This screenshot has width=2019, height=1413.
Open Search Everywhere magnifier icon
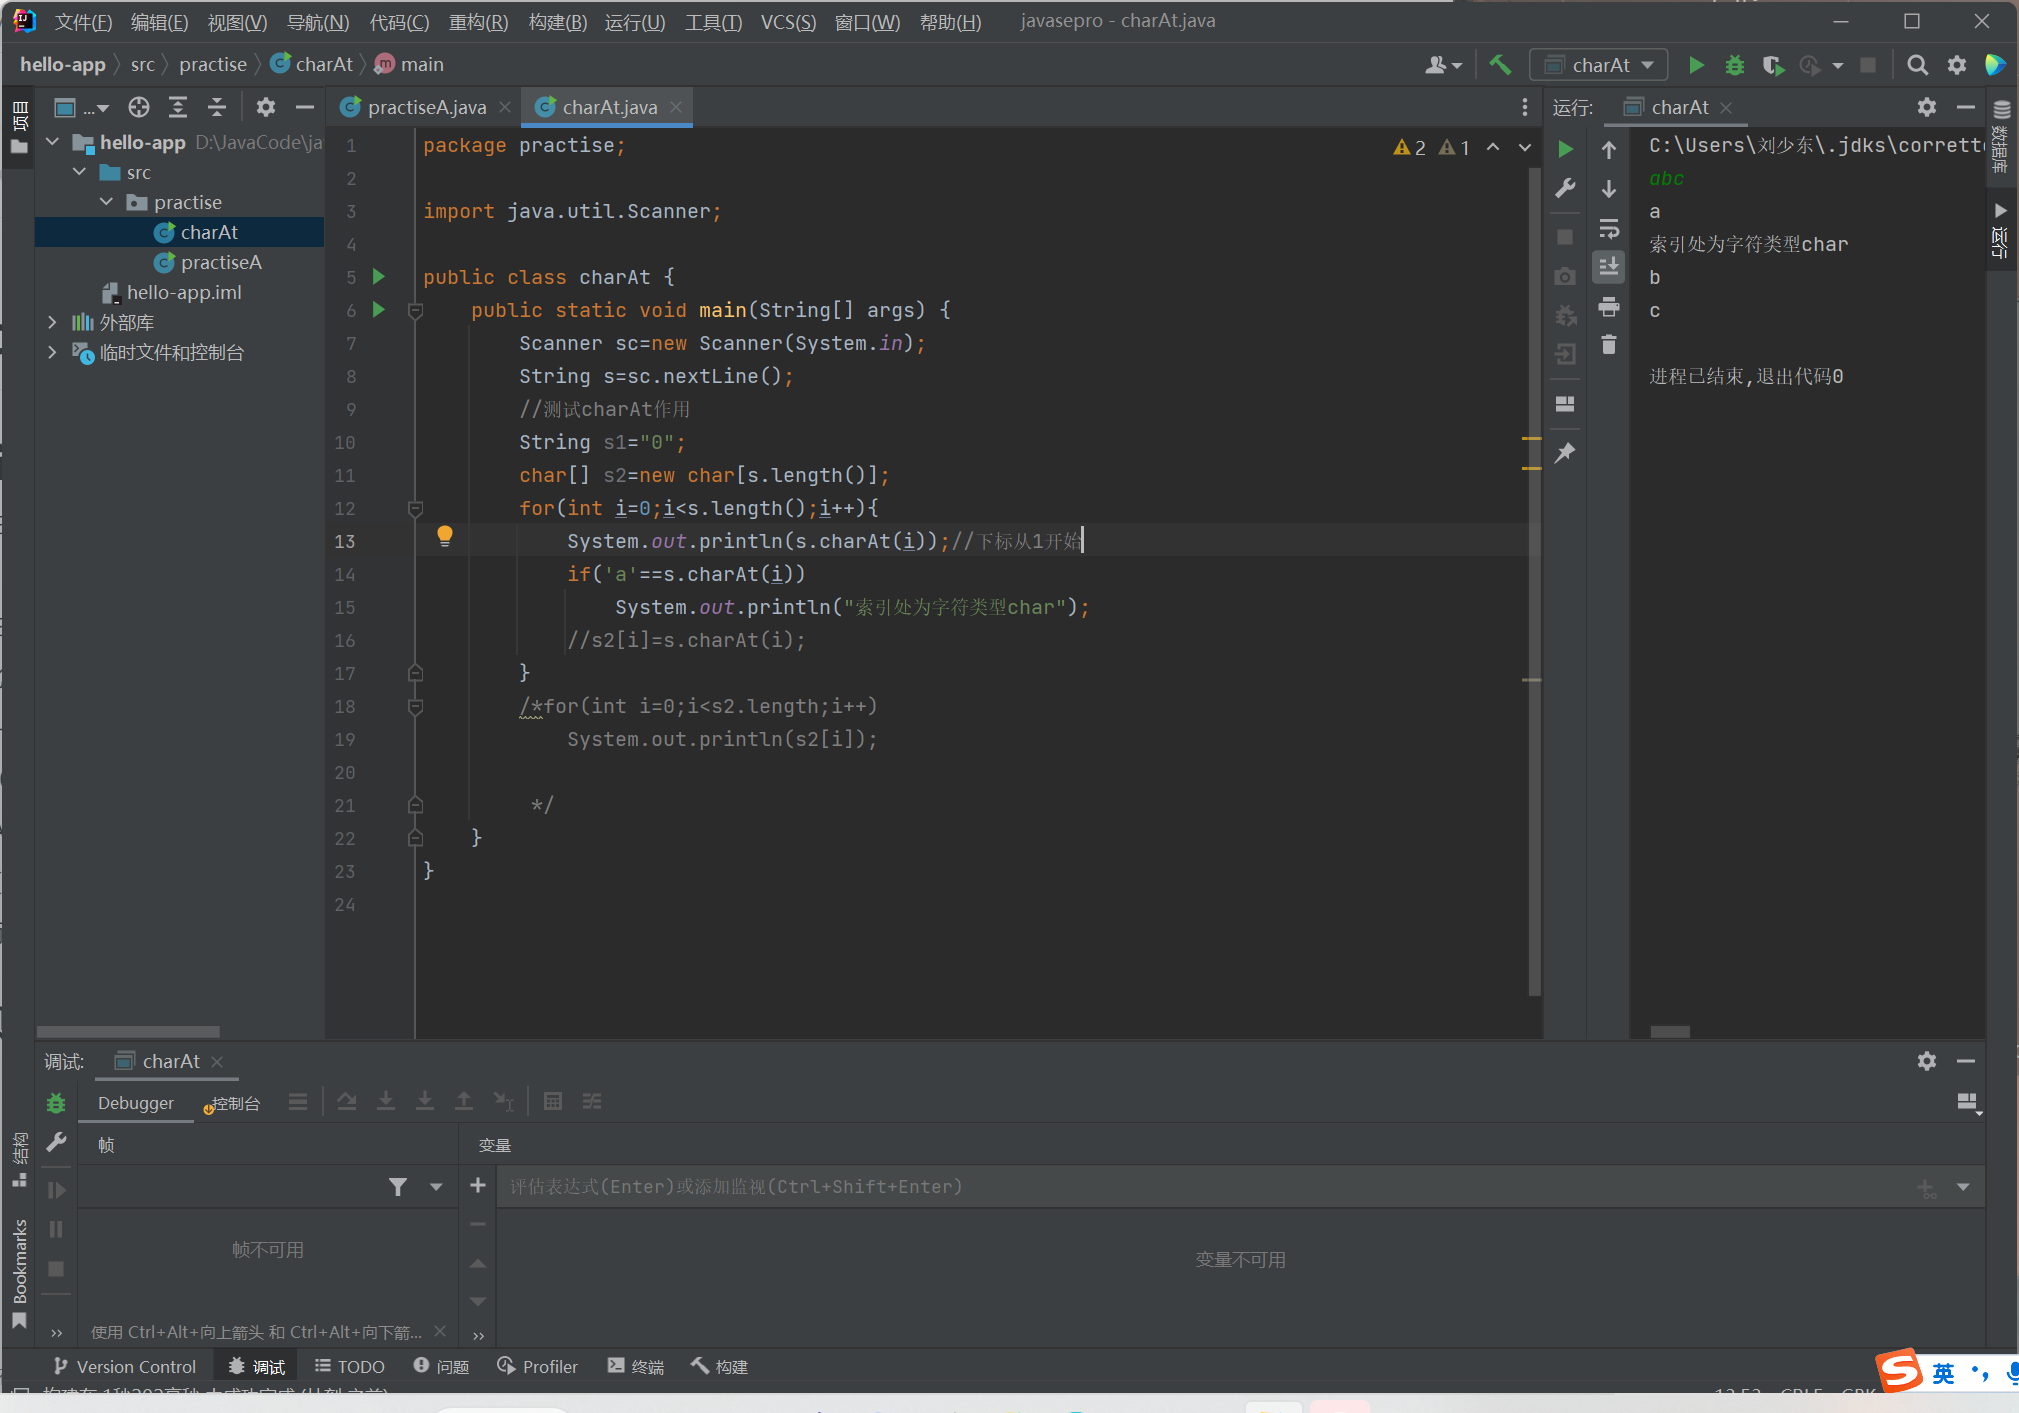(x=1917, y=65)
